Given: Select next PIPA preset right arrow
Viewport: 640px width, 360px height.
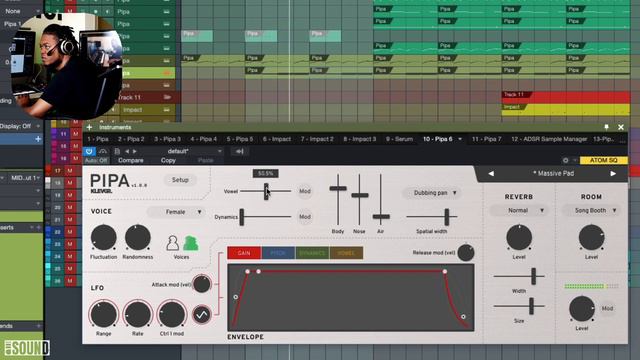Looking at the screenshot, I should tap(613, 173).
